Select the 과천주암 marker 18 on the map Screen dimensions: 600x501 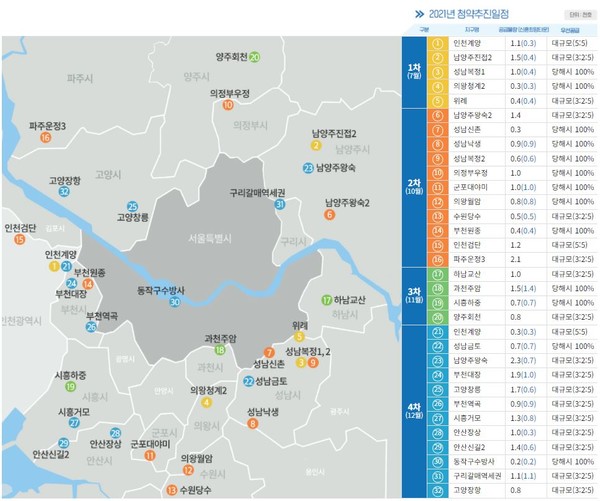220,349
